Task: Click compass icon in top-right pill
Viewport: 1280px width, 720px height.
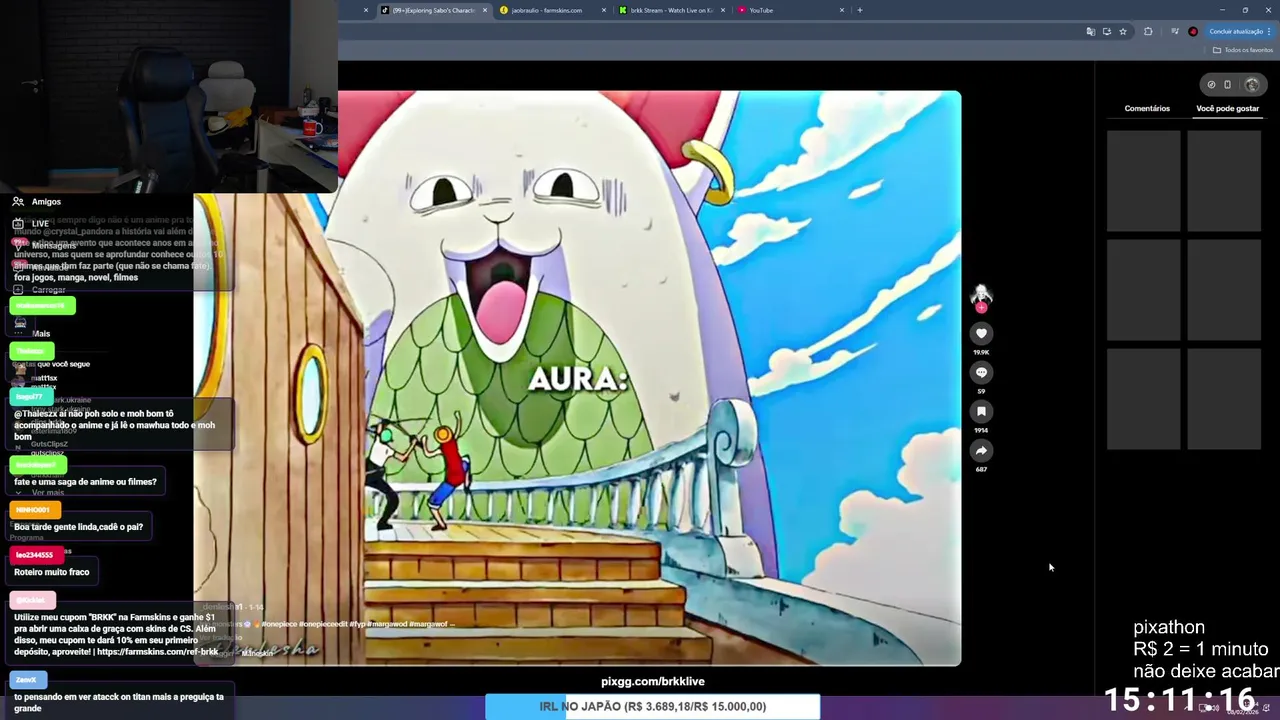Action: point(1211,84)
